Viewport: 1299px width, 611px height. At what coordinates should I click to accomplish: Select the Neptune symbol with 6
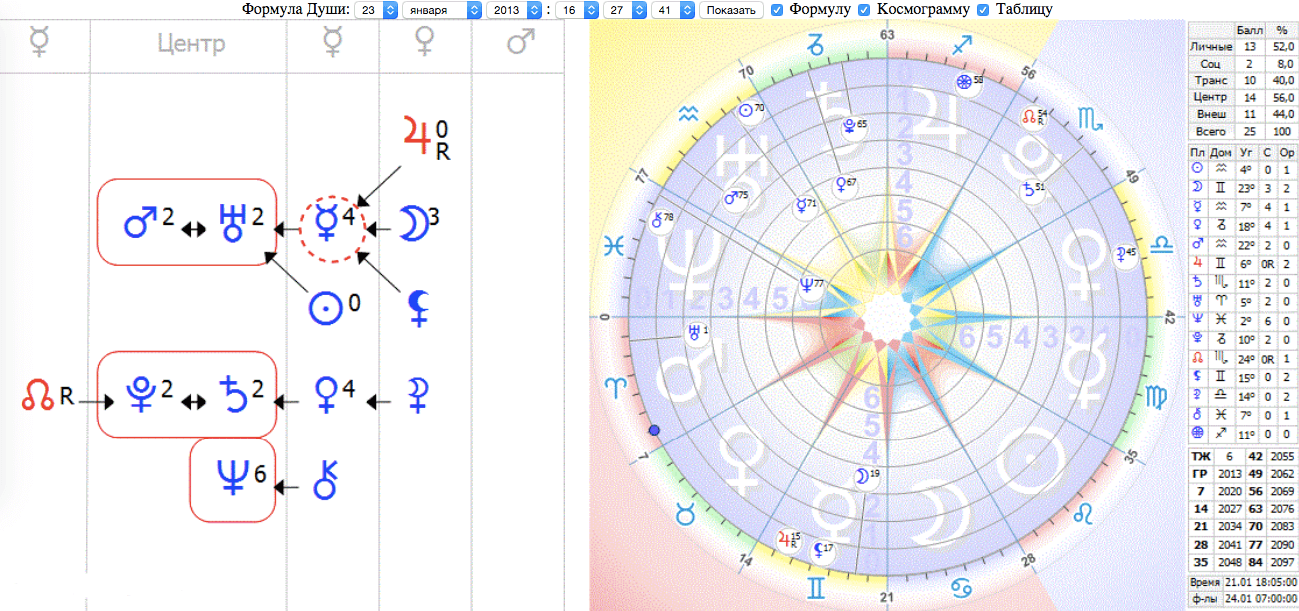(231, 480)
